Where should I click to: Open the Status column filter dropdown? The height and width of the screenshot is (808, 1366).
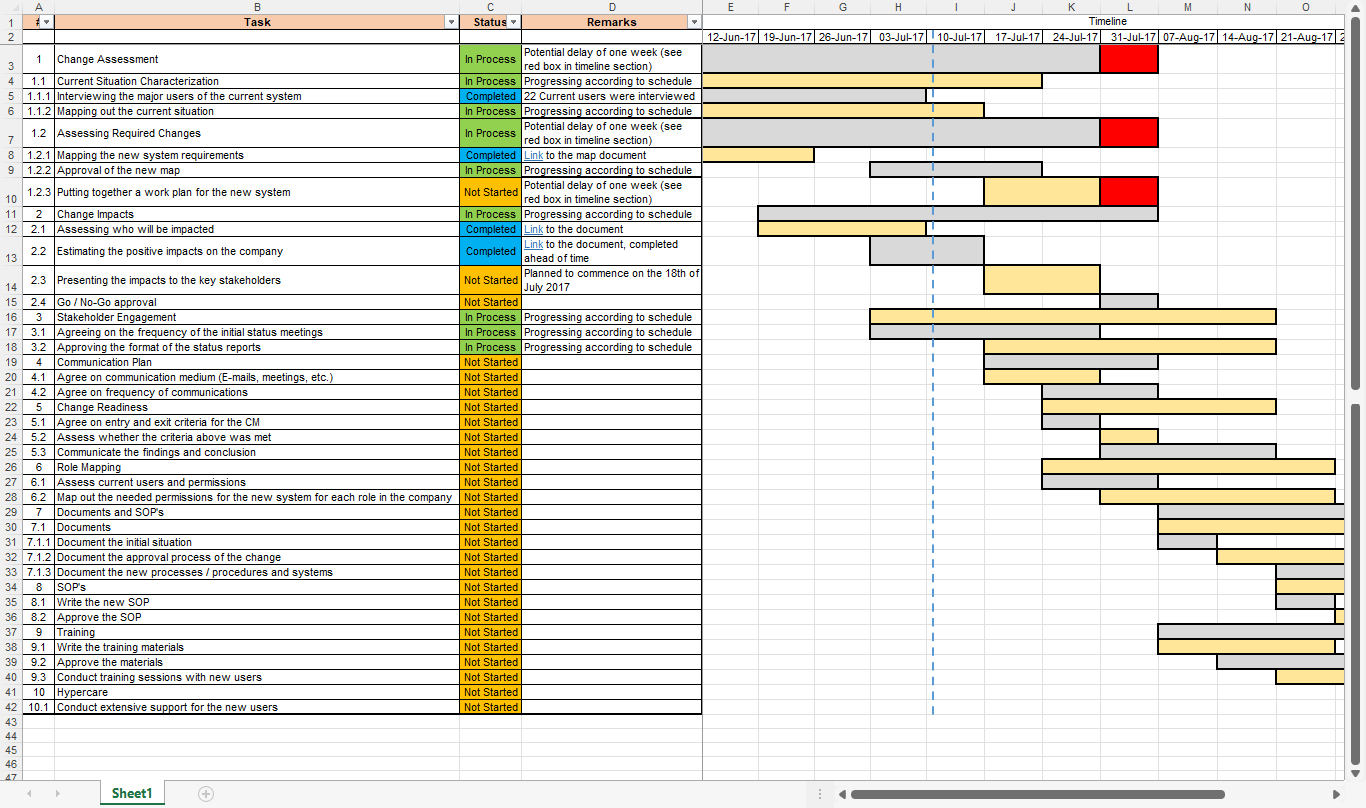(514, 22)
